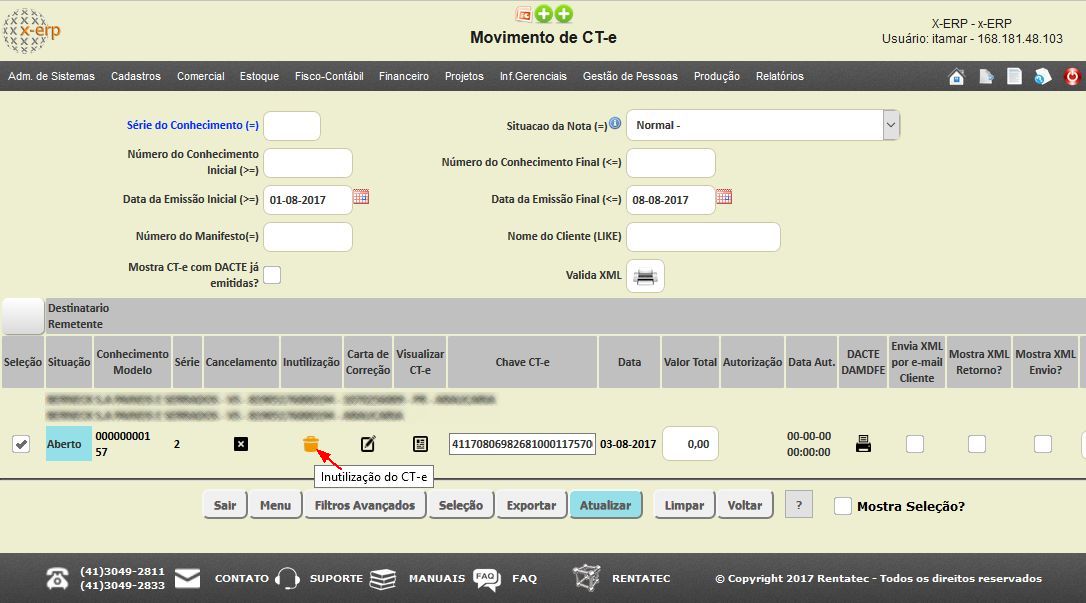Open the Inf.Gerenciais menu
1086x603 pixels.
tap(533, 76)
